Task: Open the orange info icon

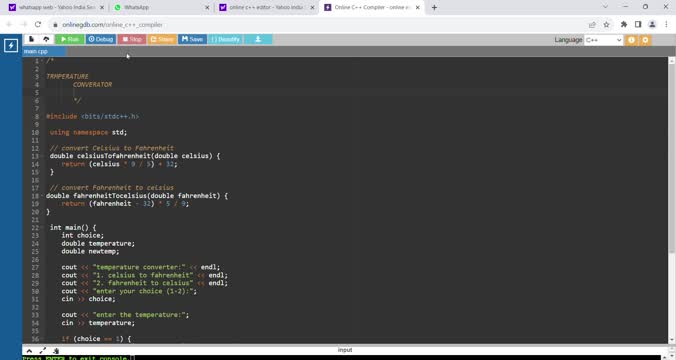Action: pos(631,40)
